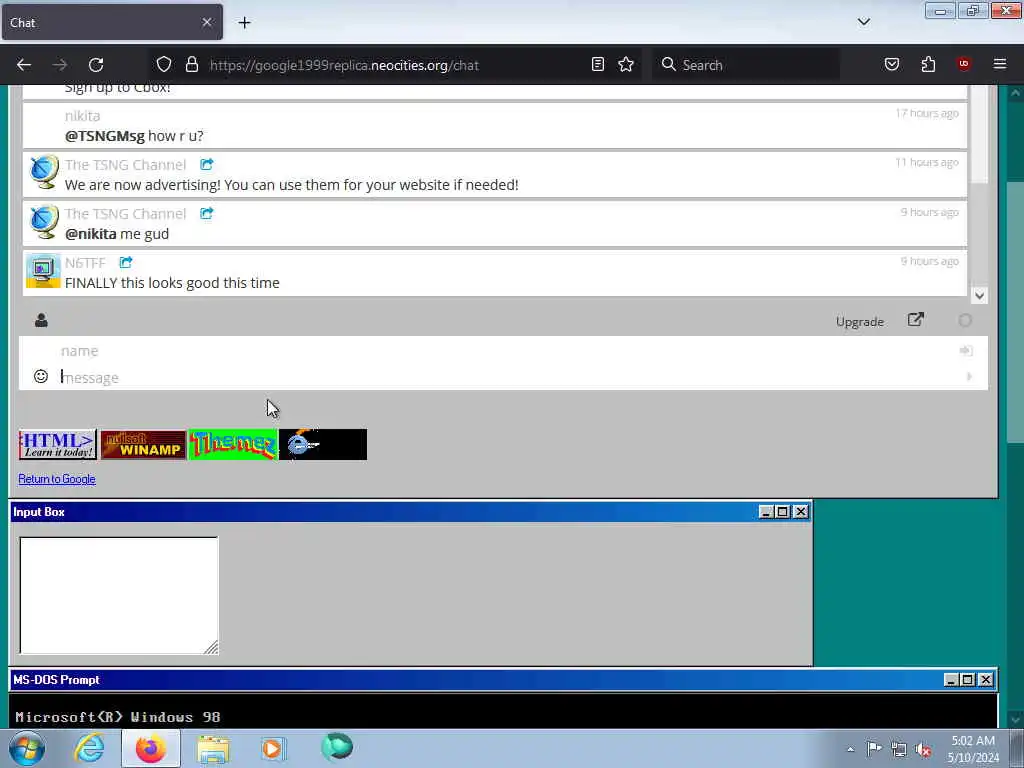This screenshot has width=1024, height=768.
Task: Open The TSNG Channel 'me gud' share icon
Action: tap(206, 214)
